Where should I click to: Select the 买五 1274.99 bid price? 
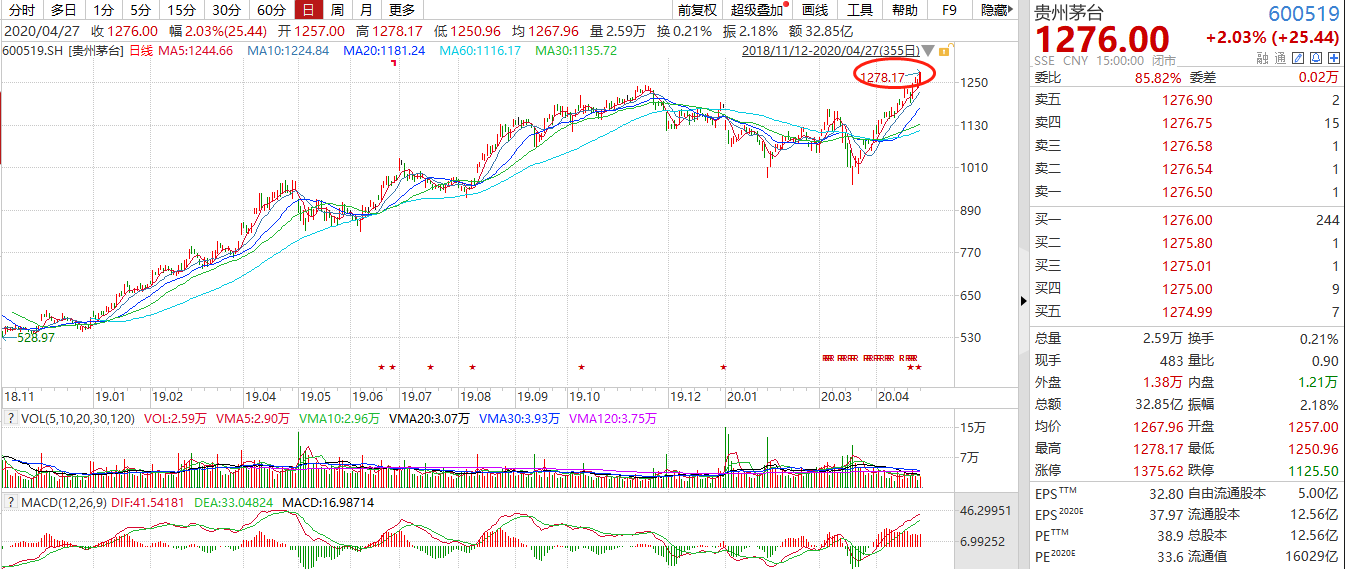1186,312
